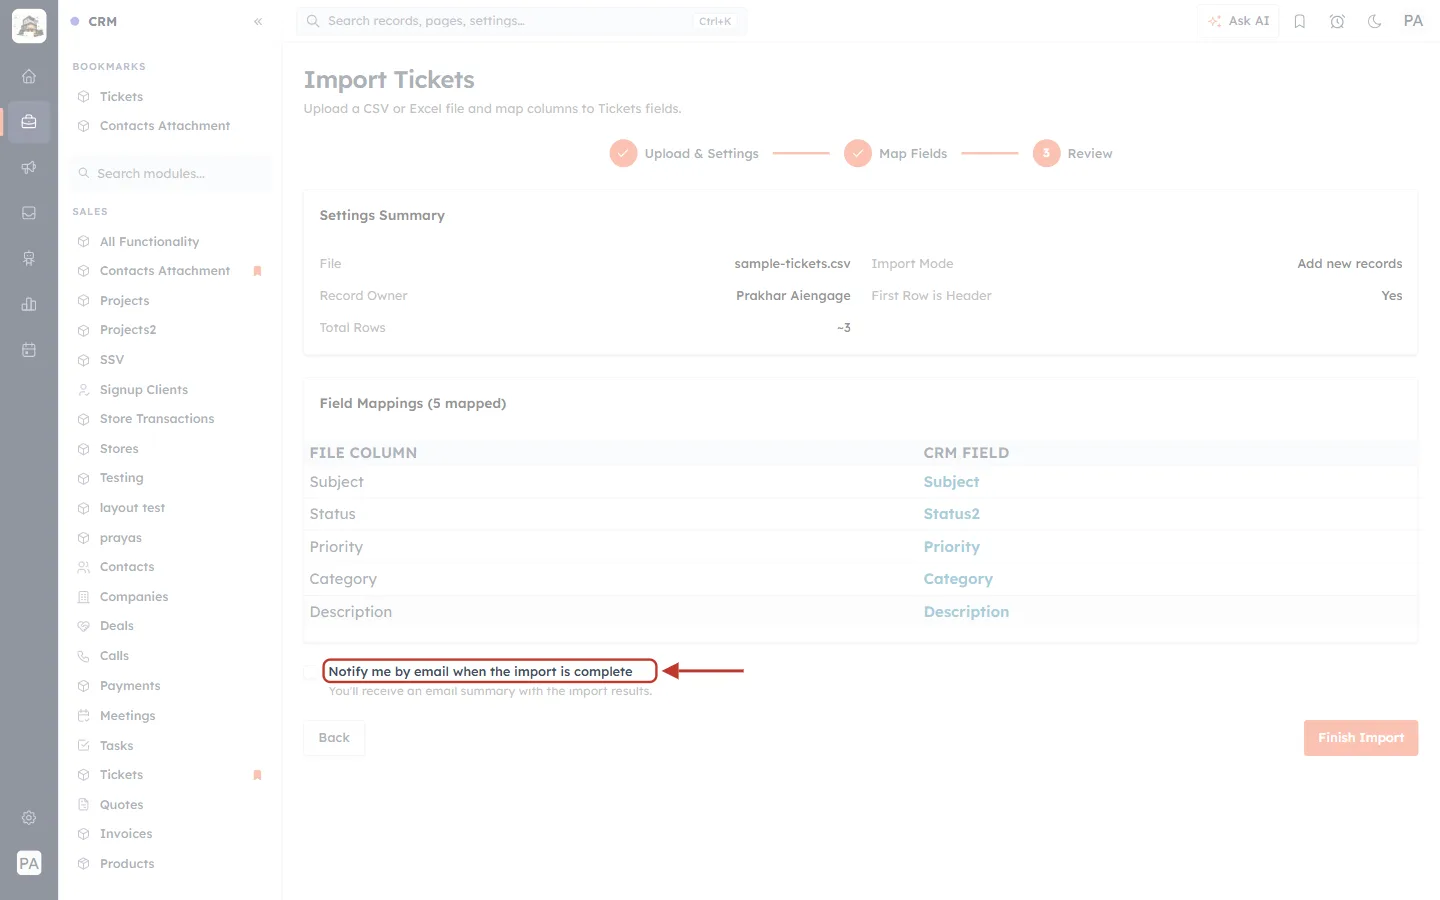Click the Status2 CRM field link
1440x900 pixels.
point(951,514)
